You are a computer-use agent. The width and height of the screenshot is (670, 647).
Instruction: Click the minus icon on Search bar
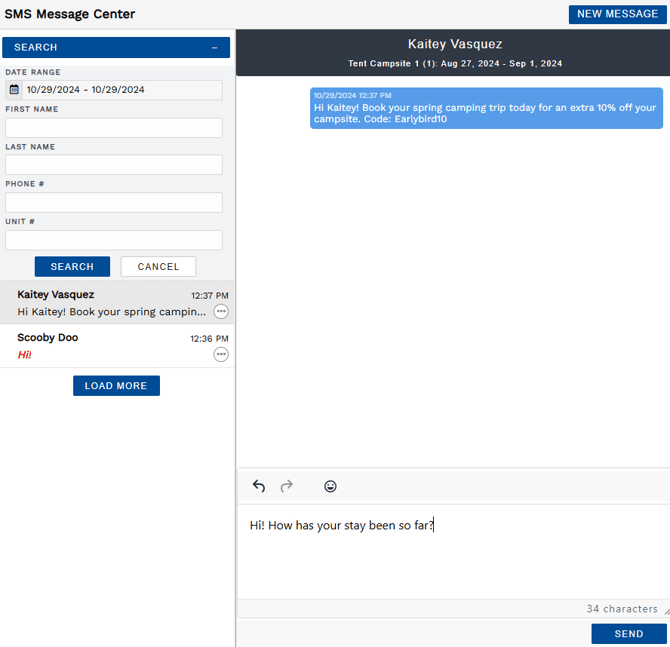coord(215,48)
